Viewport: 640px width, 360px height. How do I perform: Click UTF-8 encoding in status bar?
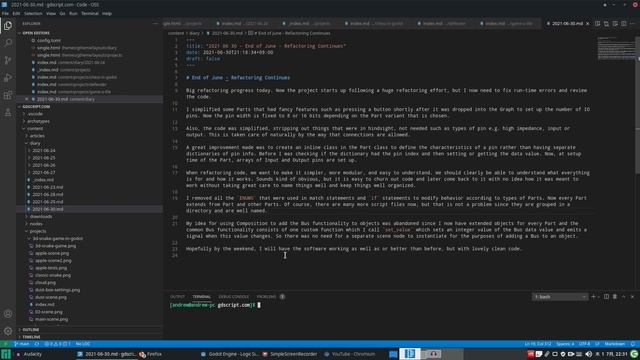(584, 344)
